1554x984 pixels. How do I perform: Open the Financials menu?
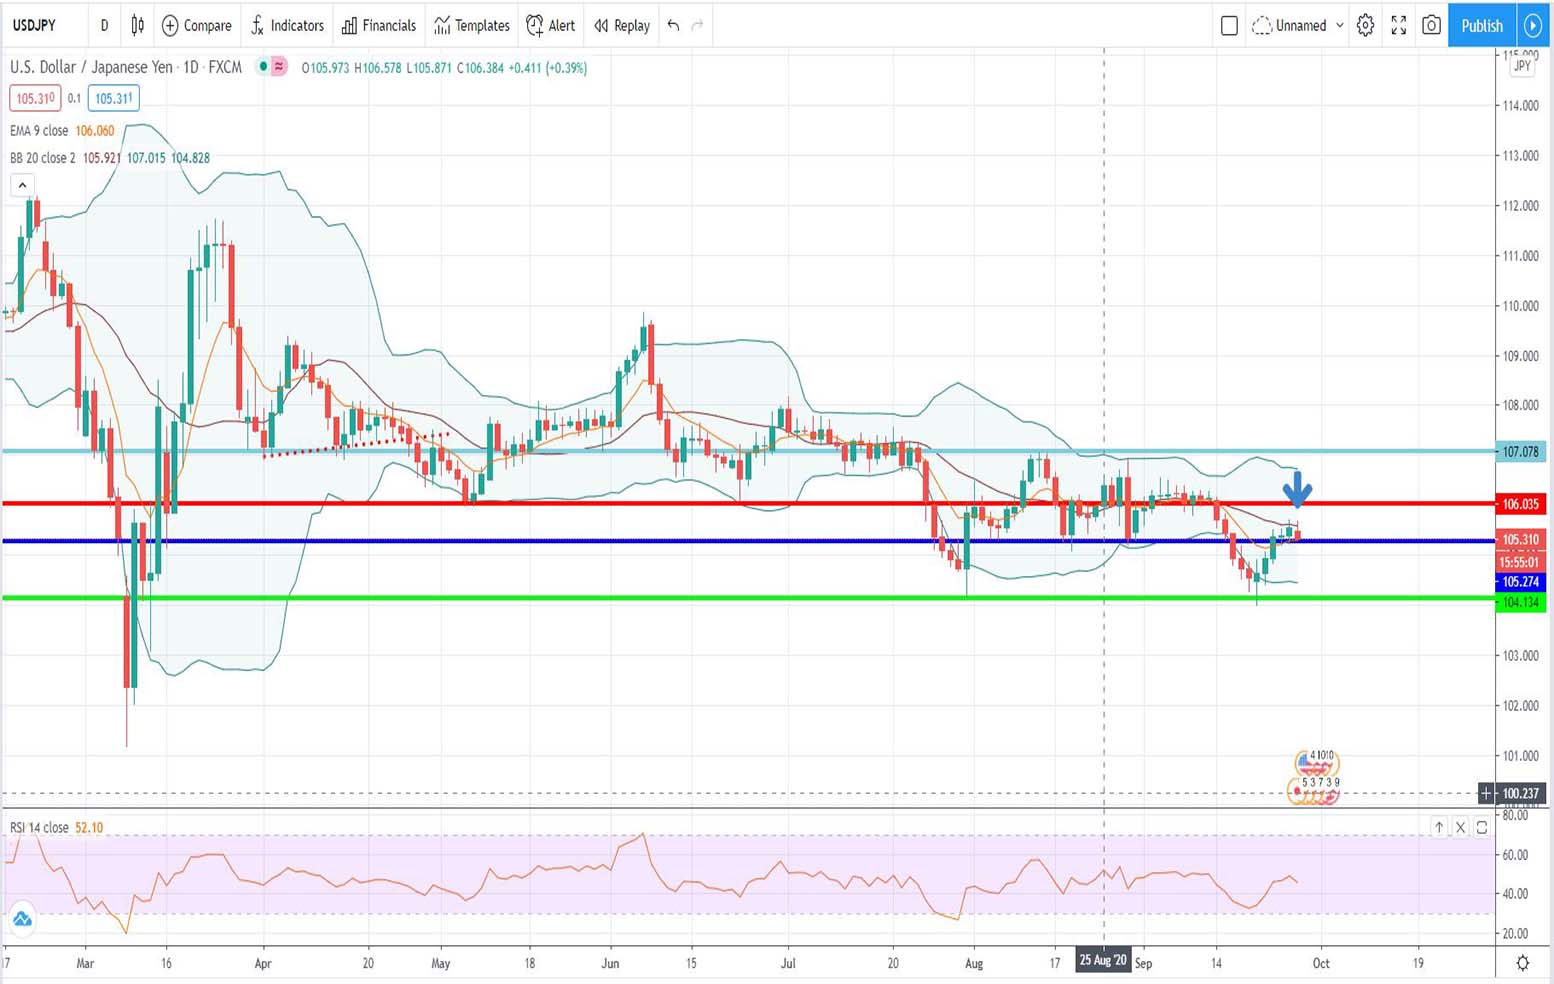(x=379, y=25)
